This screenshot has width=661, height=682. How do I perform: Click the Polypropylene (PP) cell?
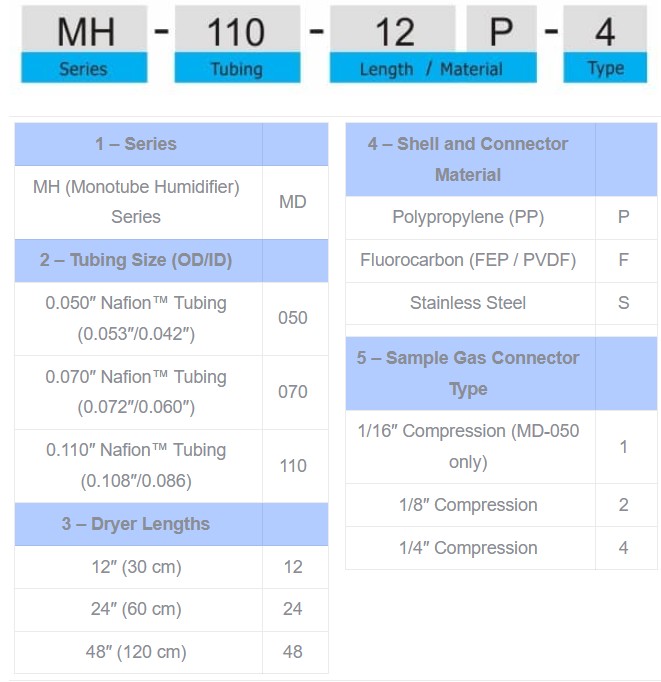[x=468, y=217]
